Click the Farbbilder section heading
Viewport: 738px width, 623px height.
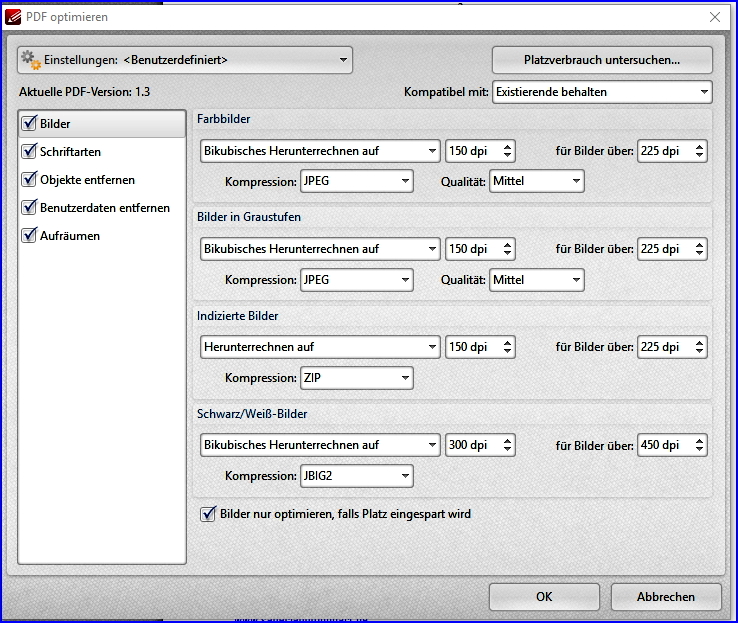tap(224, 119)
